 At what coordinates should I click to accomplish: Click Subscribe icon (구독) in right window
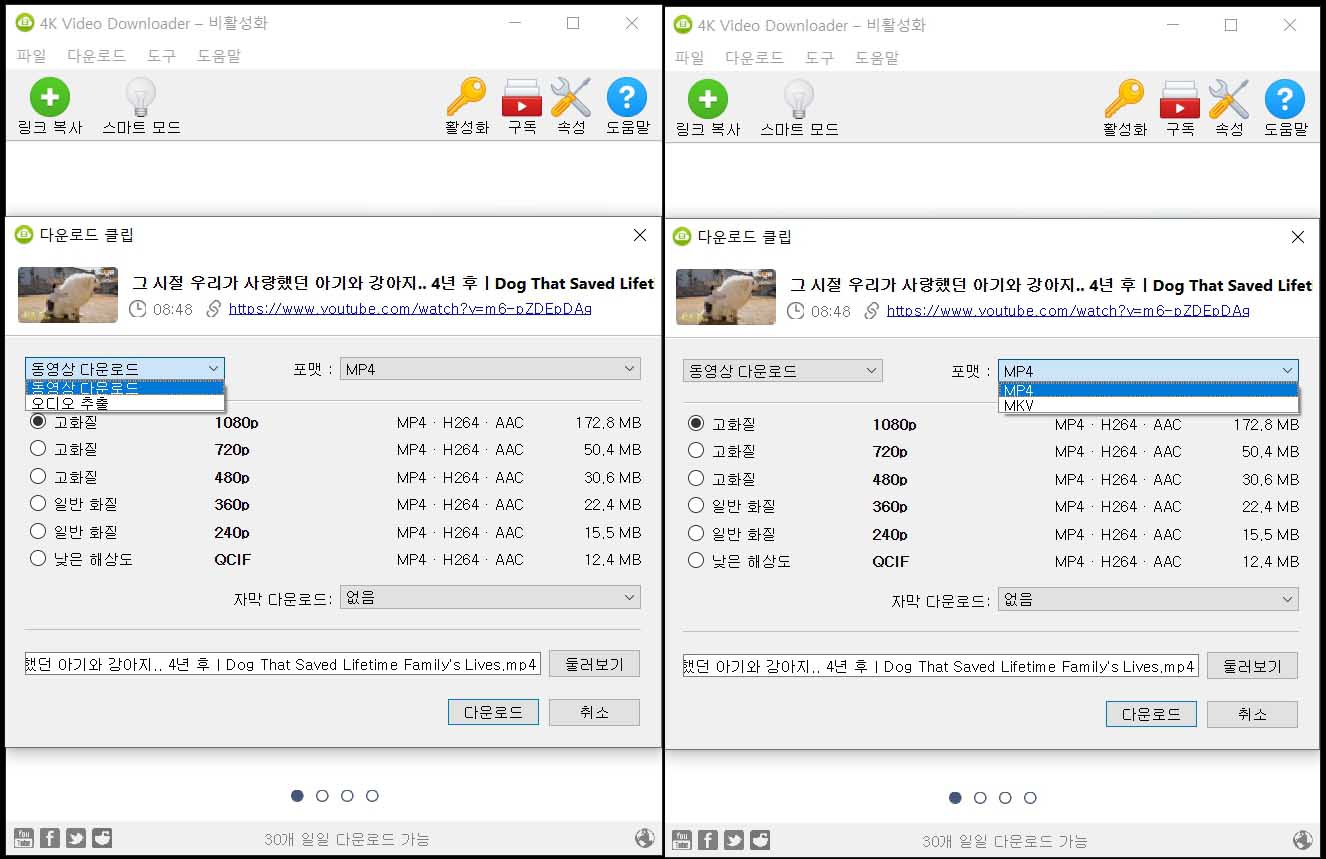[1180, 108]
